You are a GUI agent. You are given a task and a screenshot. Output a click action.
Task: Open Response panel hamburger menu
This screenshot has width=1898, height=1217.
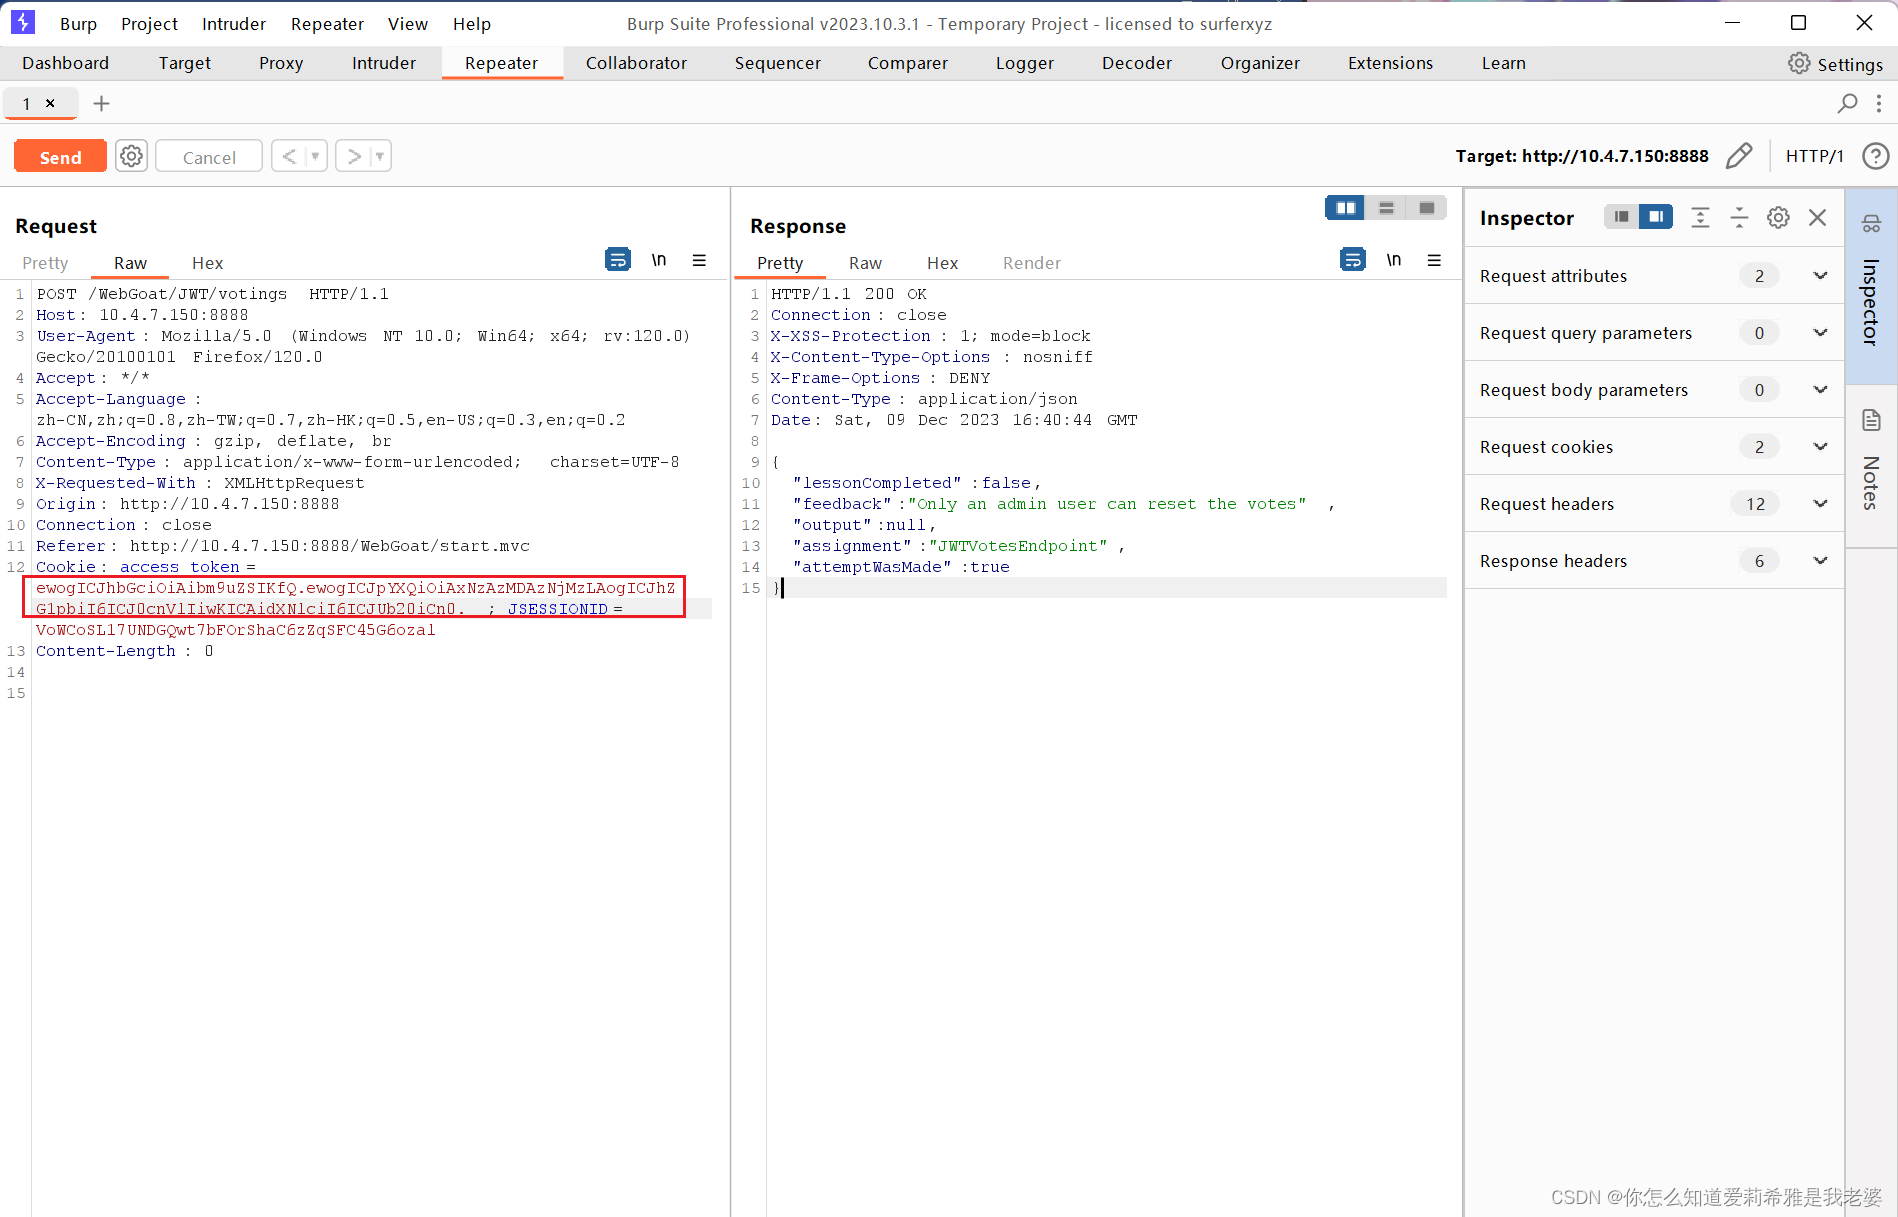click(1434, 260)
